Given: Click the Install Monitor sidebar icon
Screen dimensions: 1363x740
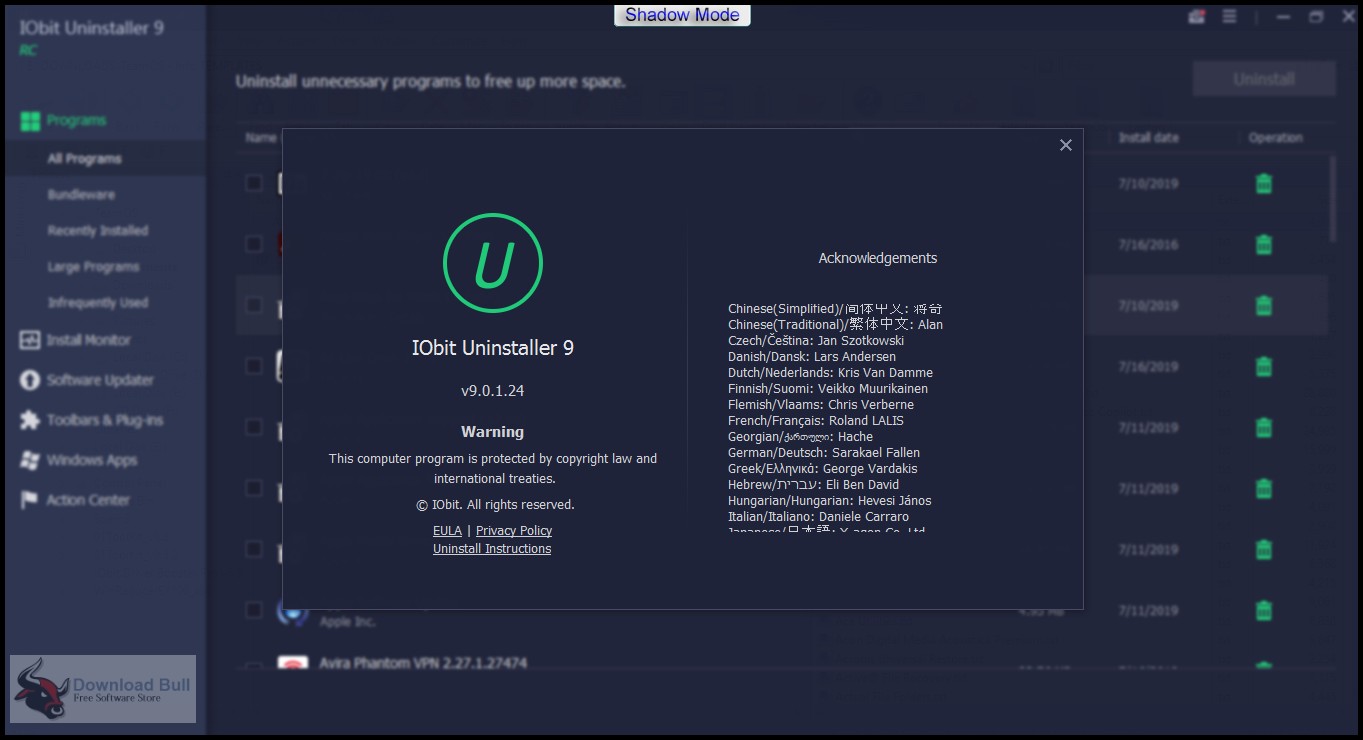Looking at the screenshot, I should point(29,340).
